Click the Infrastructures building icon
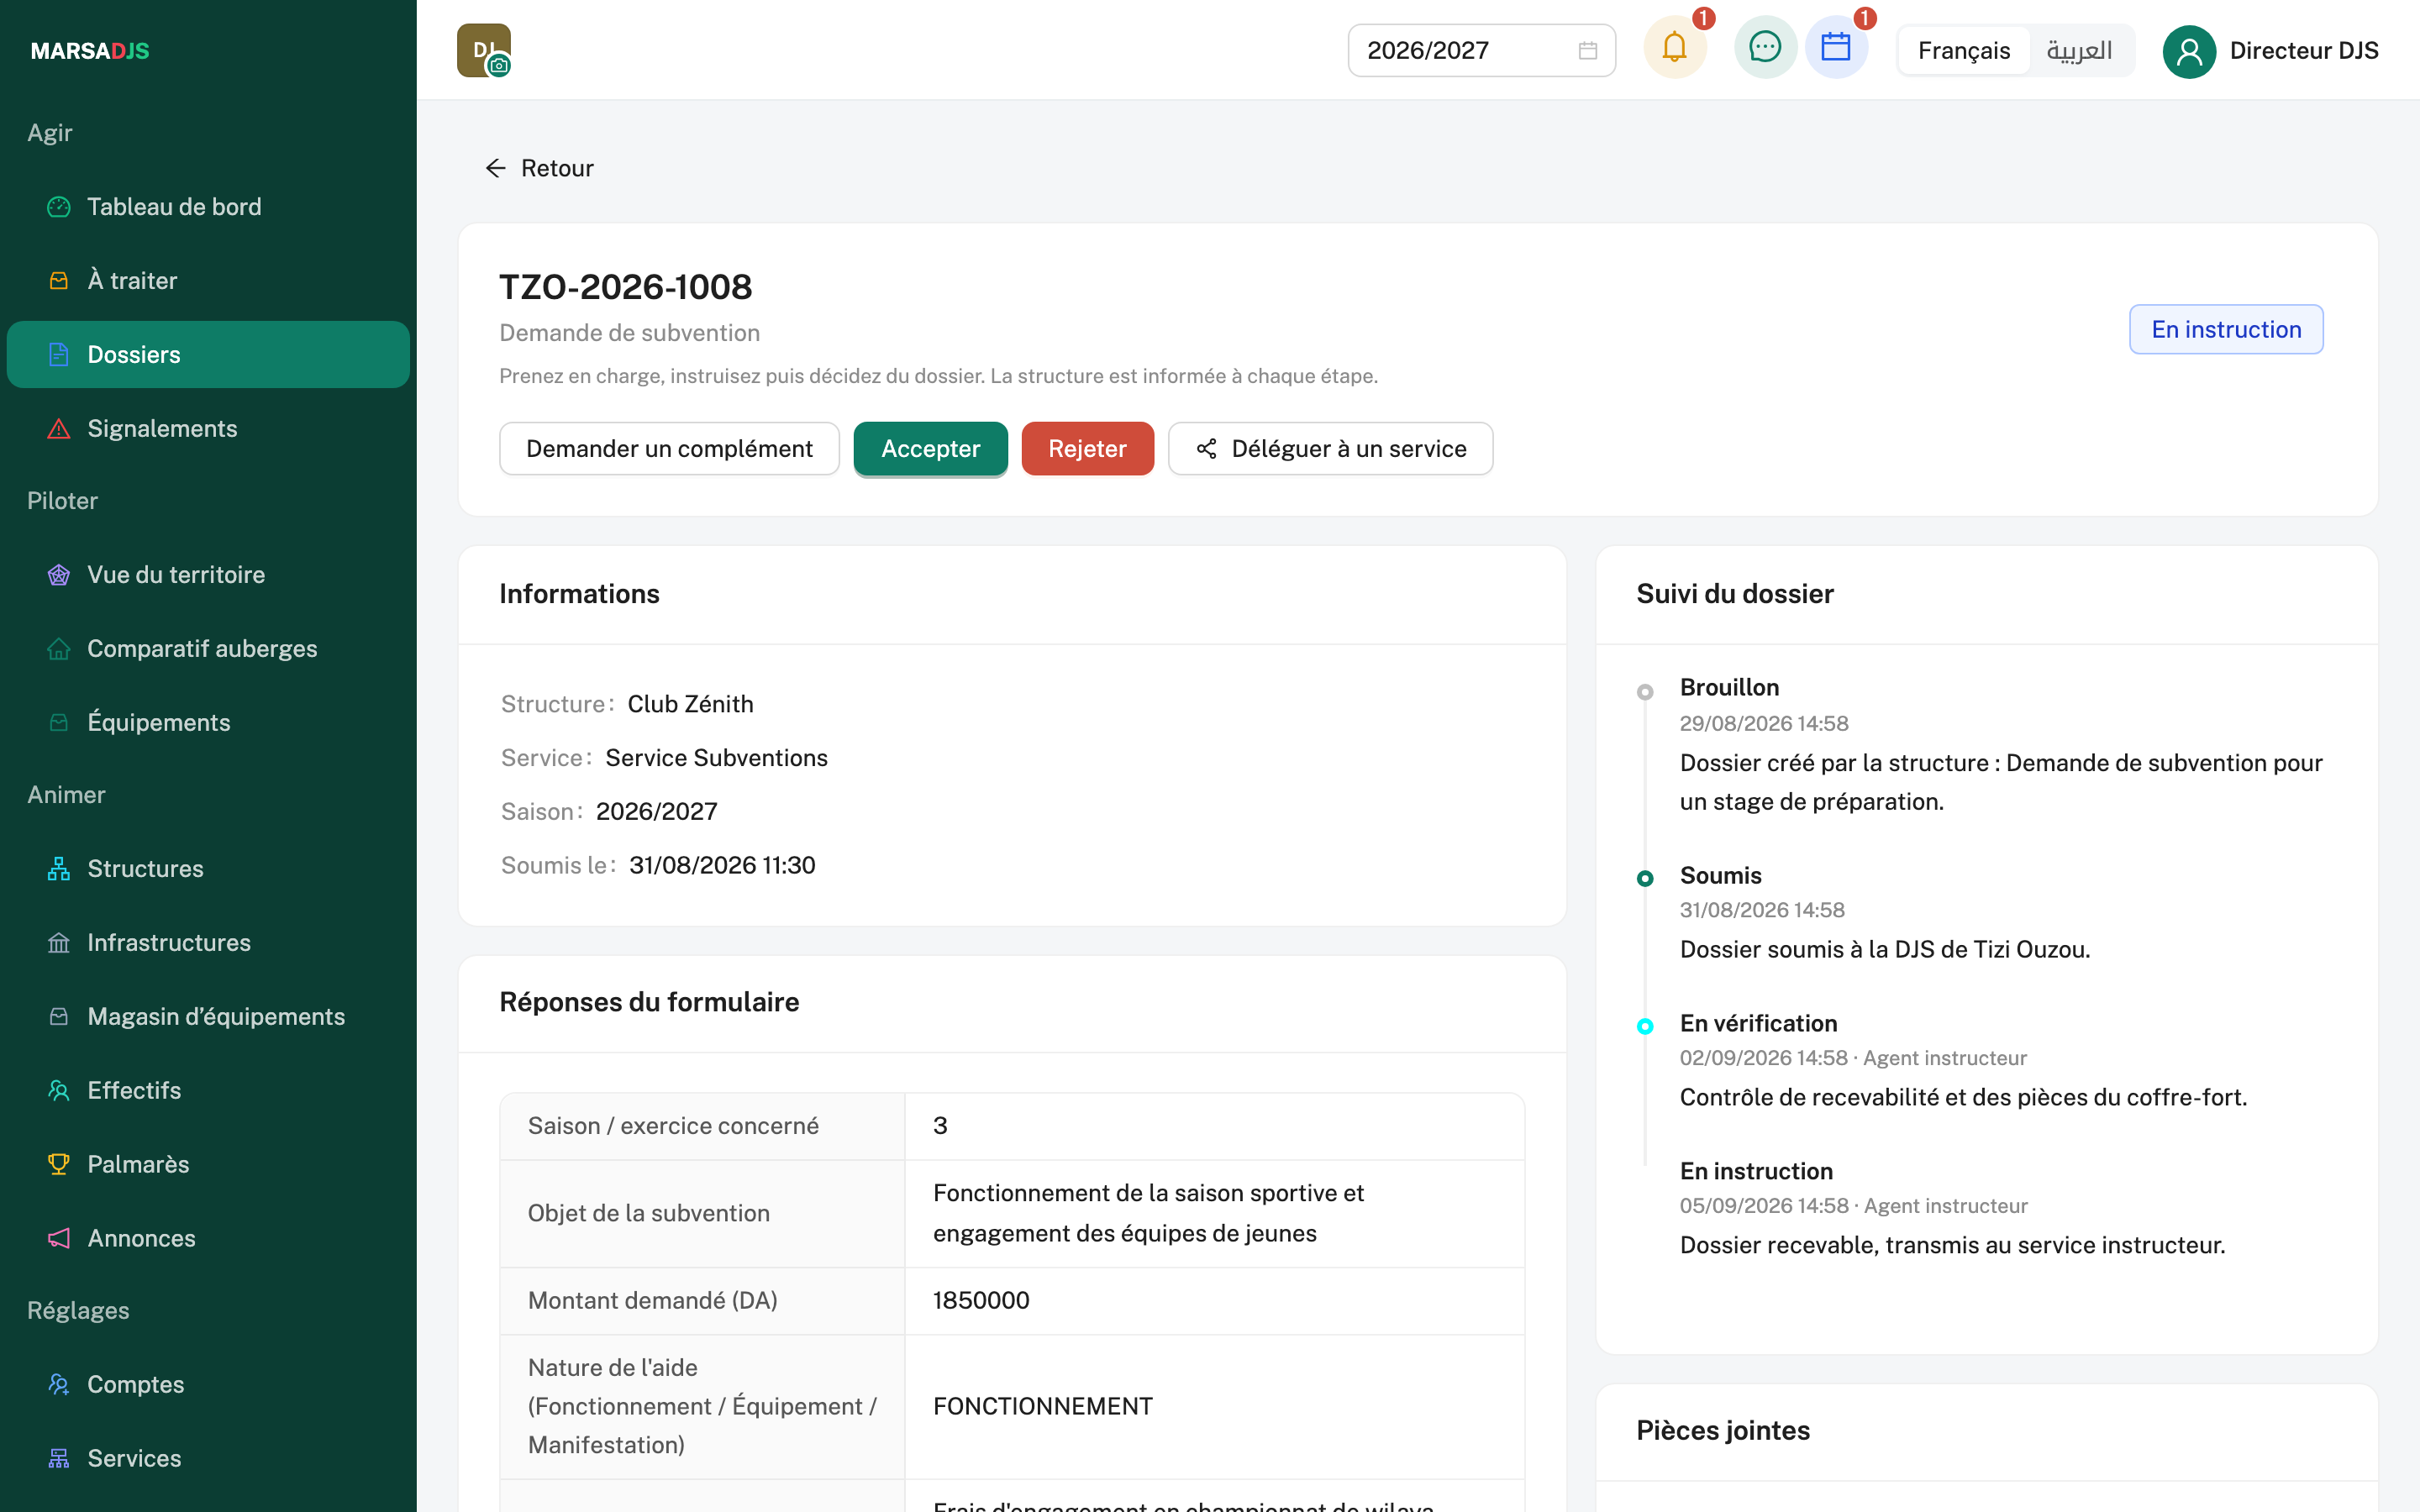 point(59,943)
